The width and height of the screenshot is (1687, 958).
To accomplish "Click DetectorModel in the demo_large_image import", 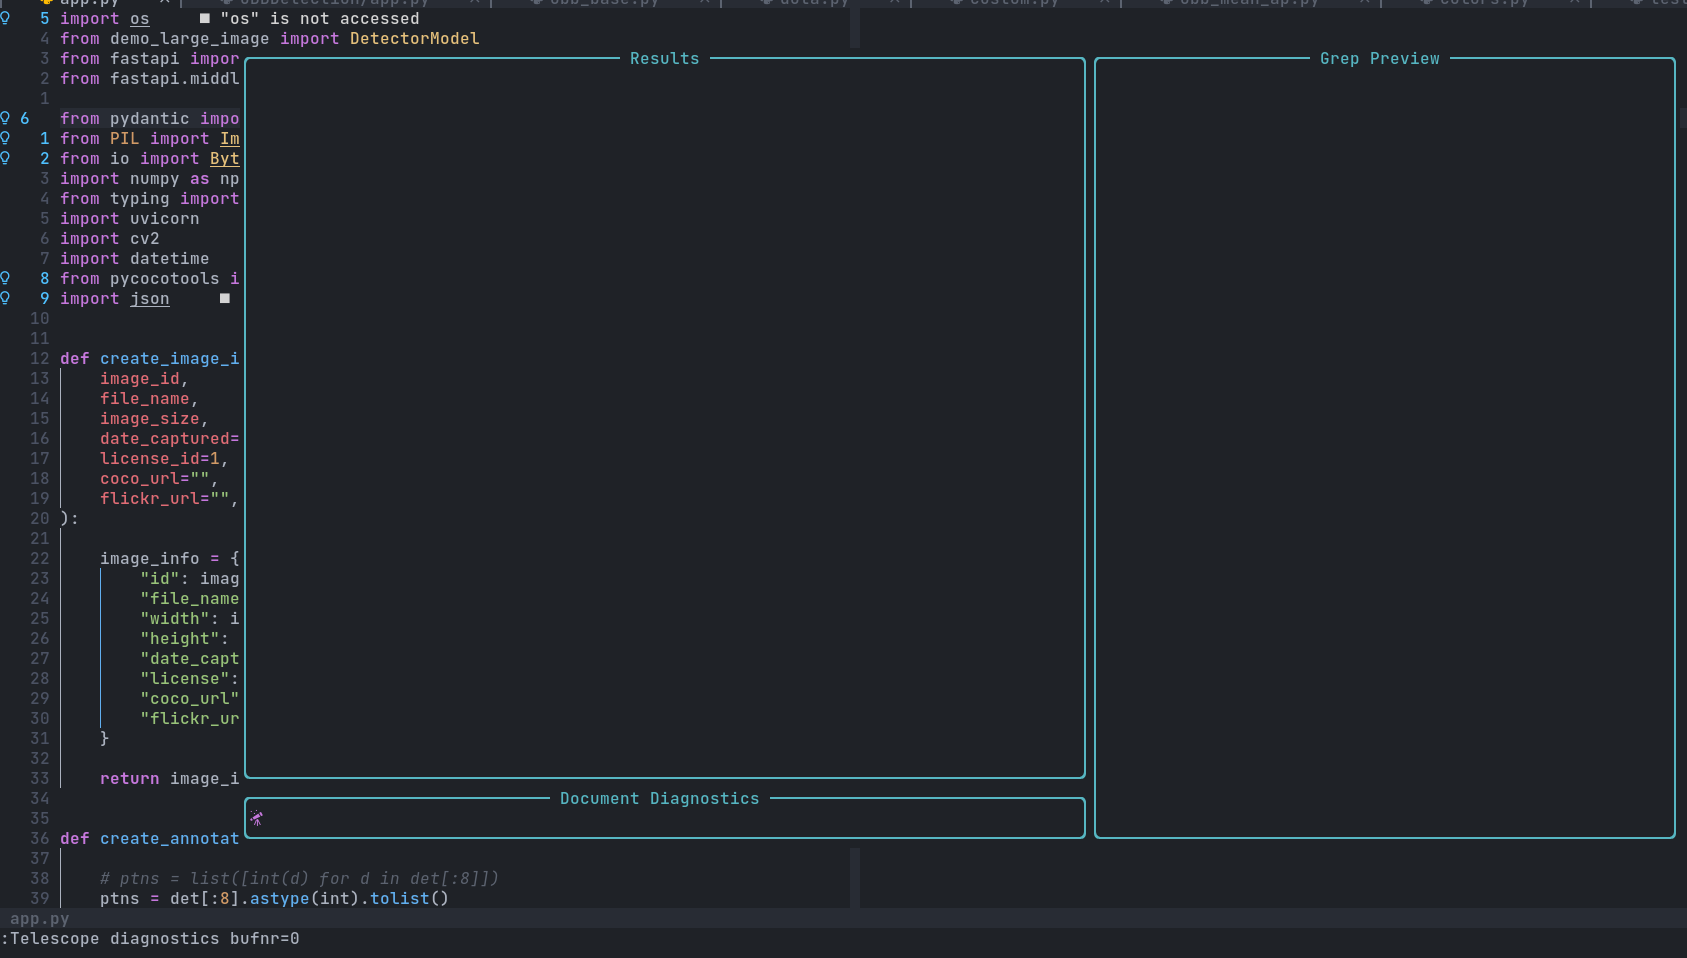I will click(415, 38).
